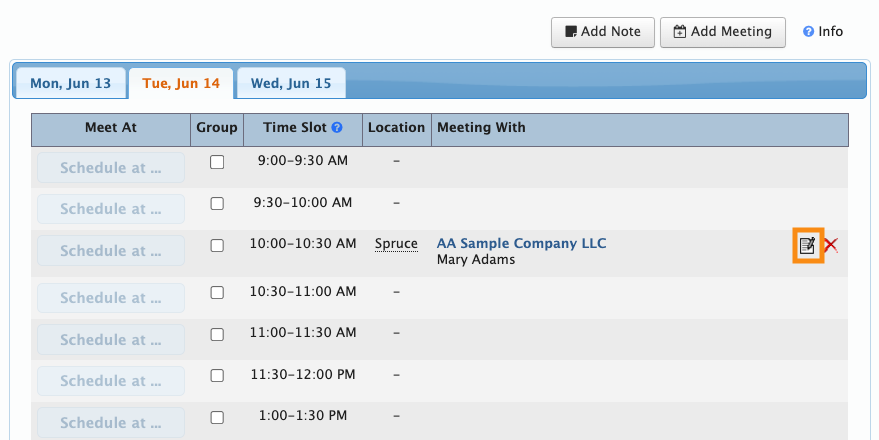This screenshot has width=879, height=440.
Task: Check the 1:00–1:30 PM Group checkbox
Action: pyautogui.click(x=217, y=416)
